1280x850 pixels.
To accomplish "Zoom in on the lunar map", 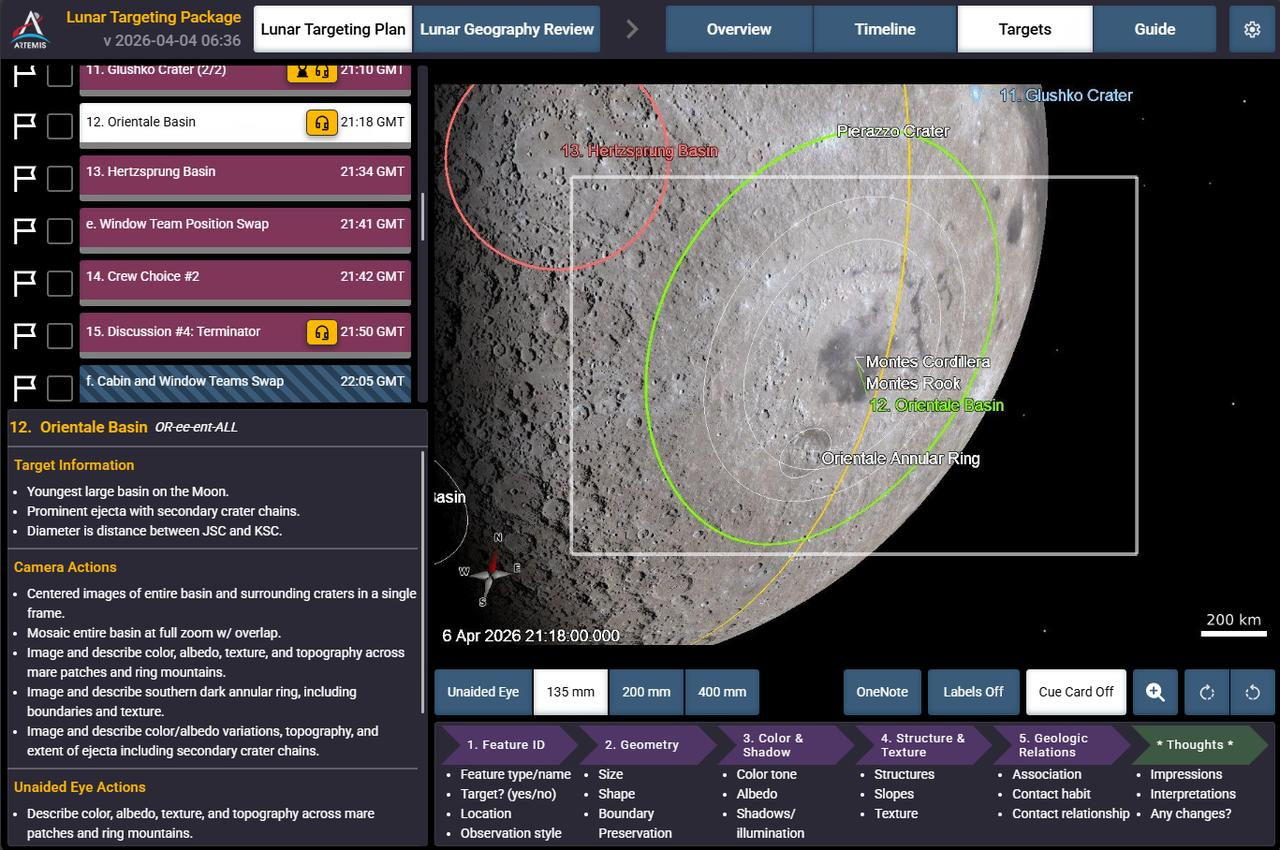I will 1155,692.
